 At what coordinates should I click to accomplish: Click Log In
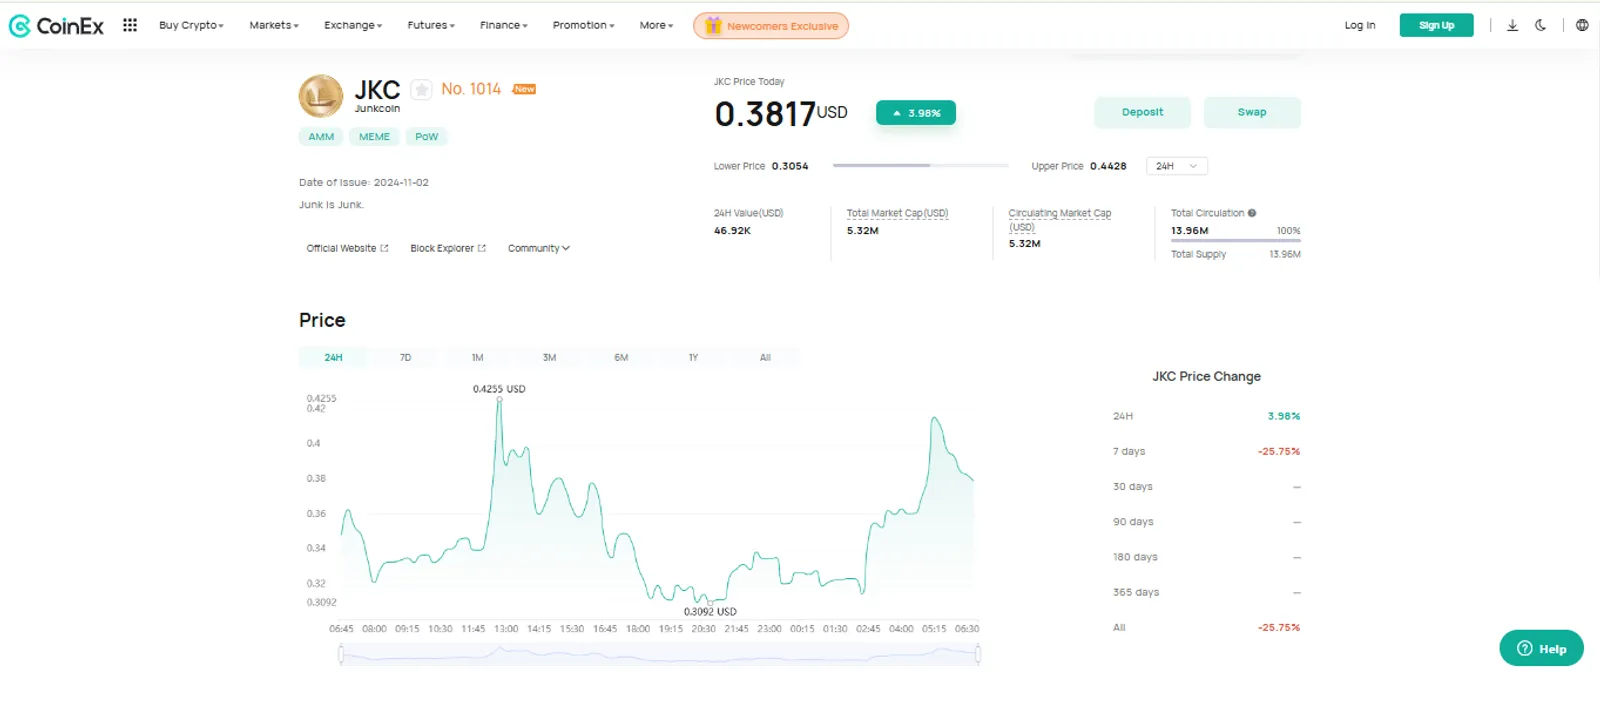point(1360,25)
